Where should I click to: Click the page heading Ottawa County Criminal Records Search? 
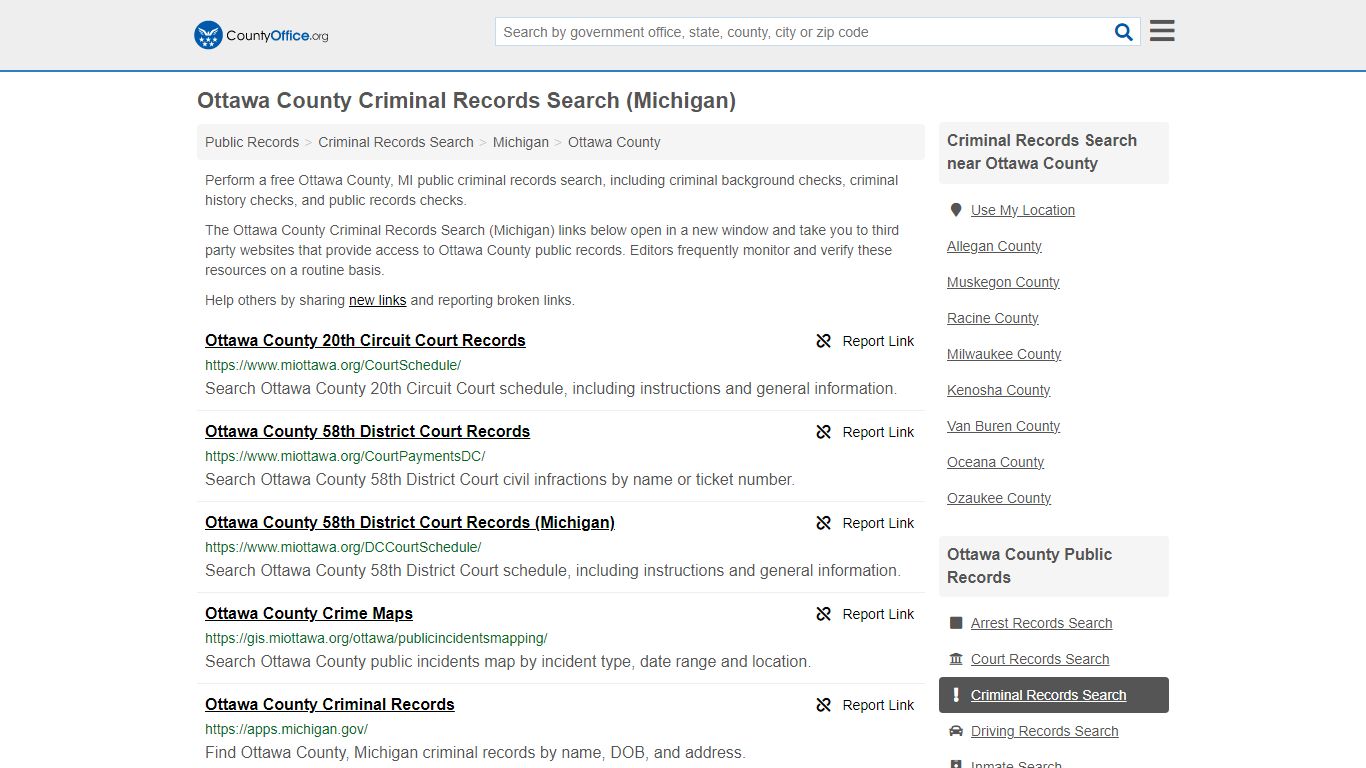tap(466, 100)
